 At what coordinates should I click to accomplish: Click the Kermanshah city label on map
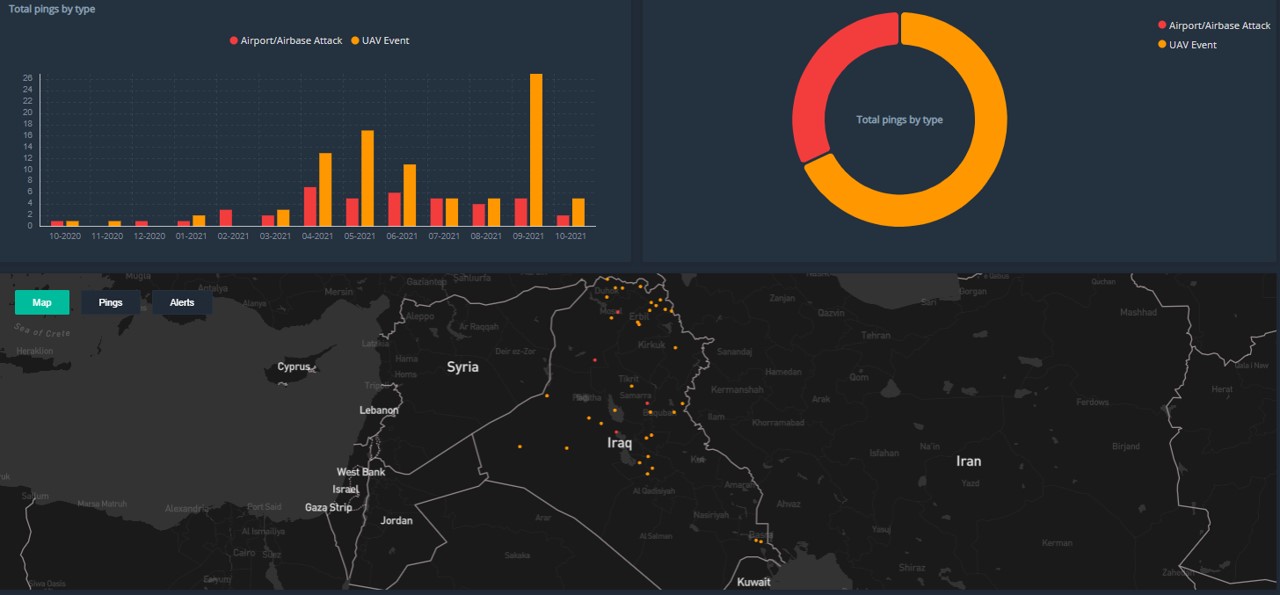pos(737,389)
